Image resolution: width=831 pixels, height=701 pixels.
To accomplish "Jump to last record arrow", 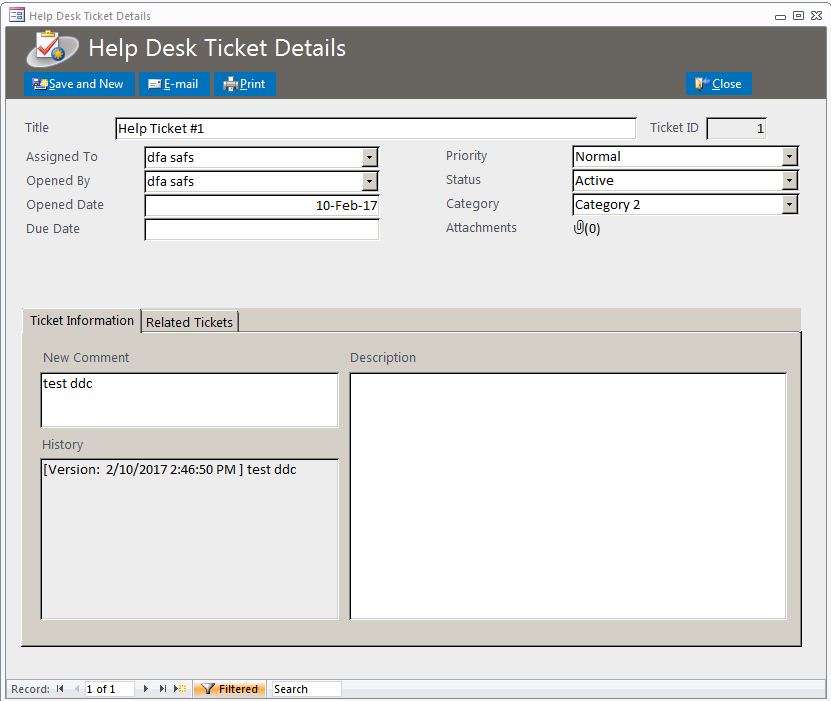I will pos(163,689).
